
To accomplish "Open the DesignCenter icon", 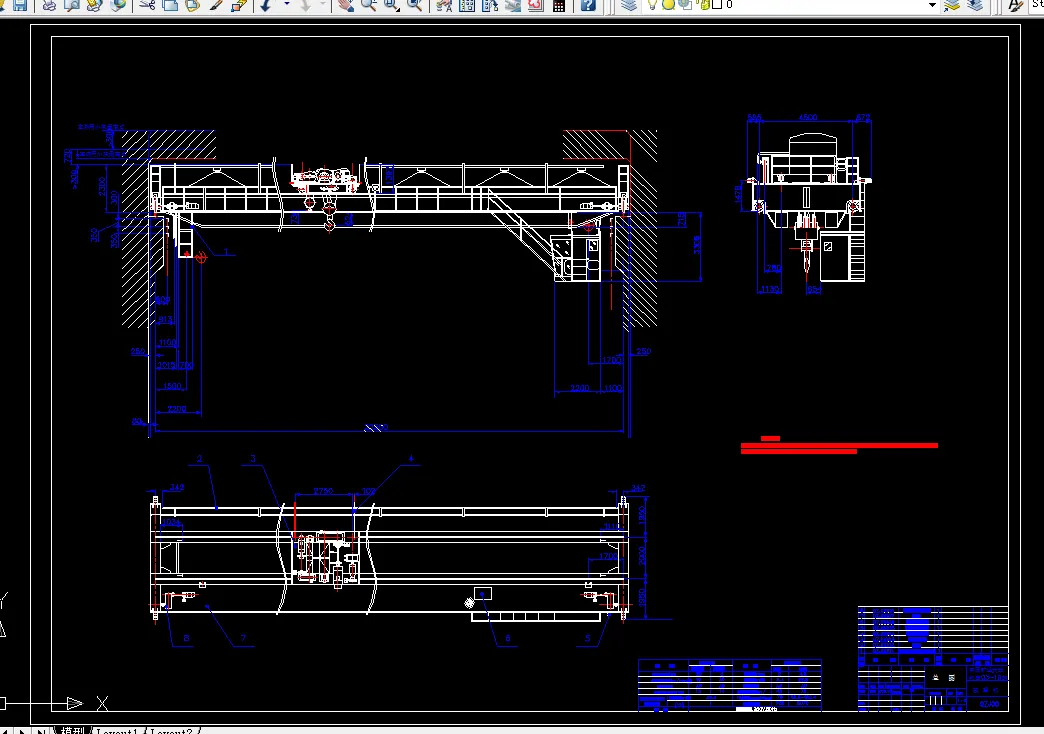I will click(x=467, y=5).
